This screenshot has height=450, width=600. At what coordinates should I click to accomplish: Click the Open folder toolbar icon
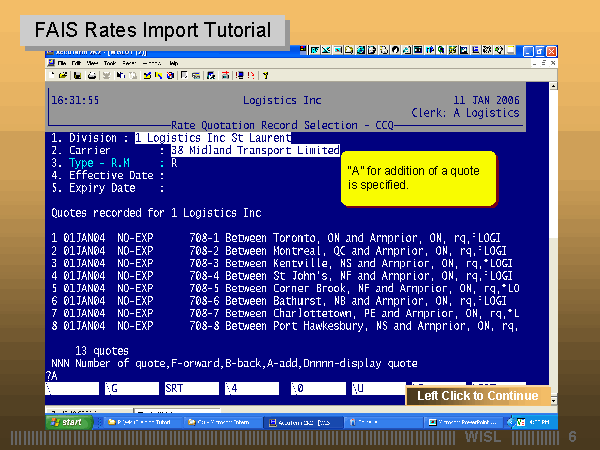click(x=63, y=75)
